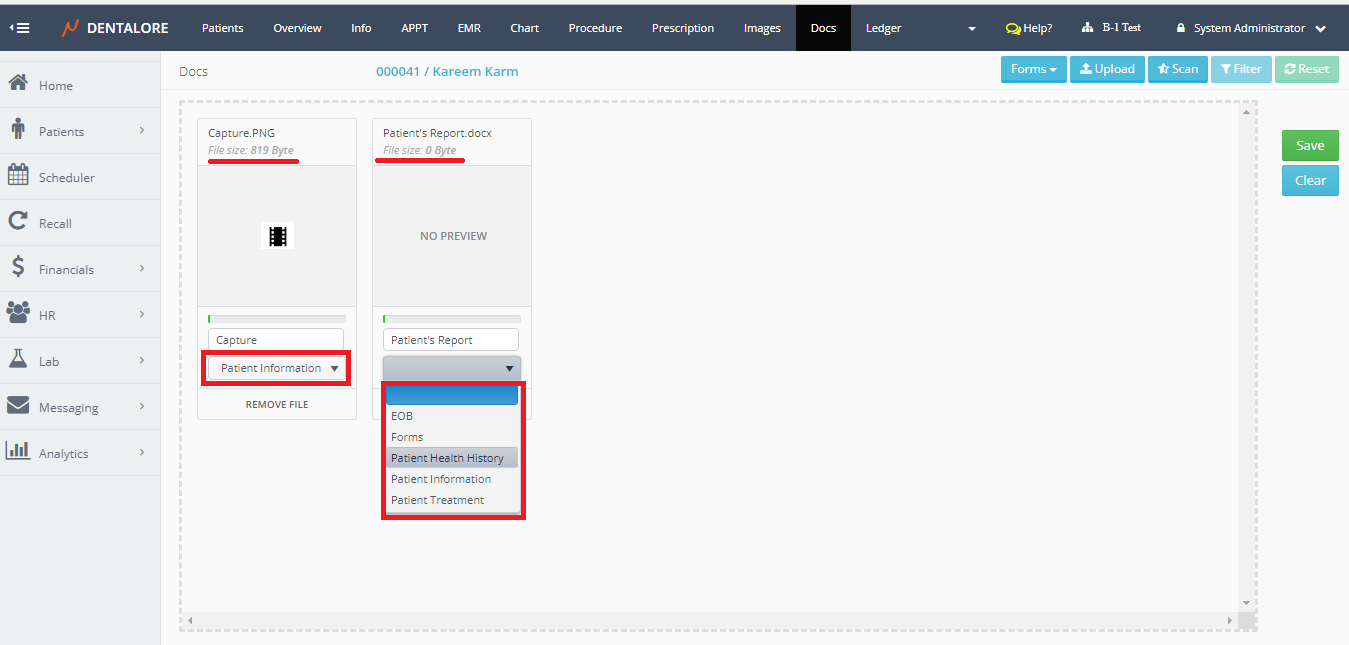Click the Lab flask icon

tap(17, 360)
